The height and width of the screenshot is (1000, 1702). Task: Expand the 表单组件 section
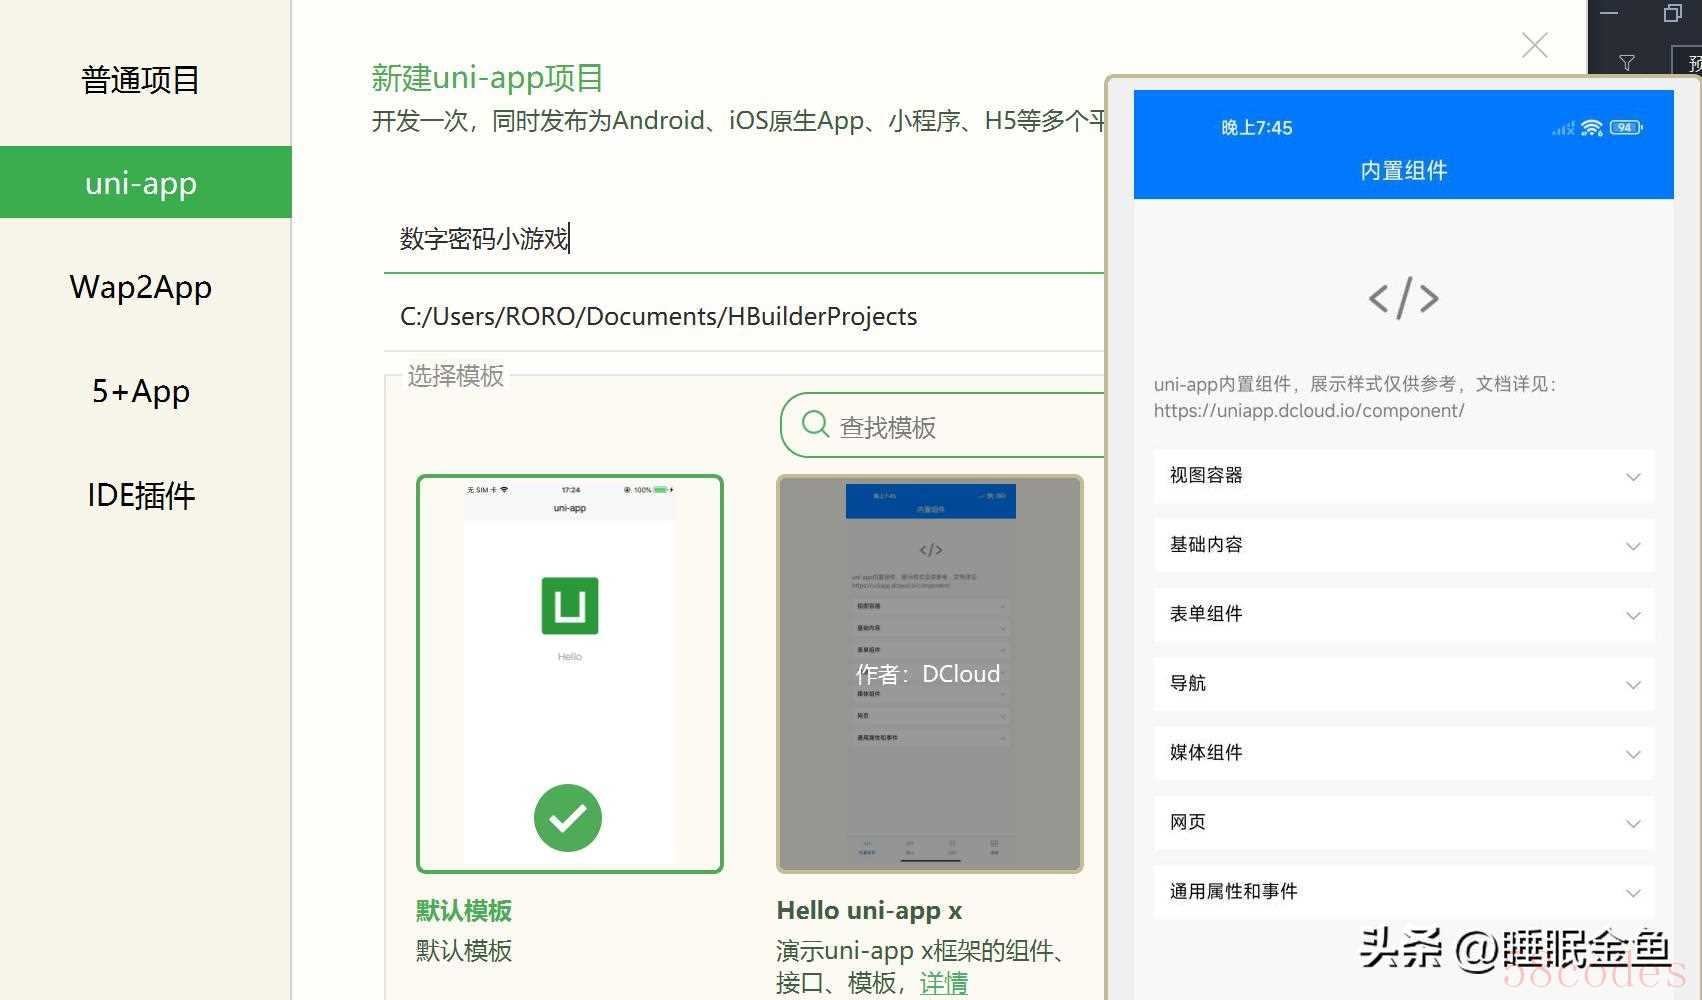coord(1403,614)
